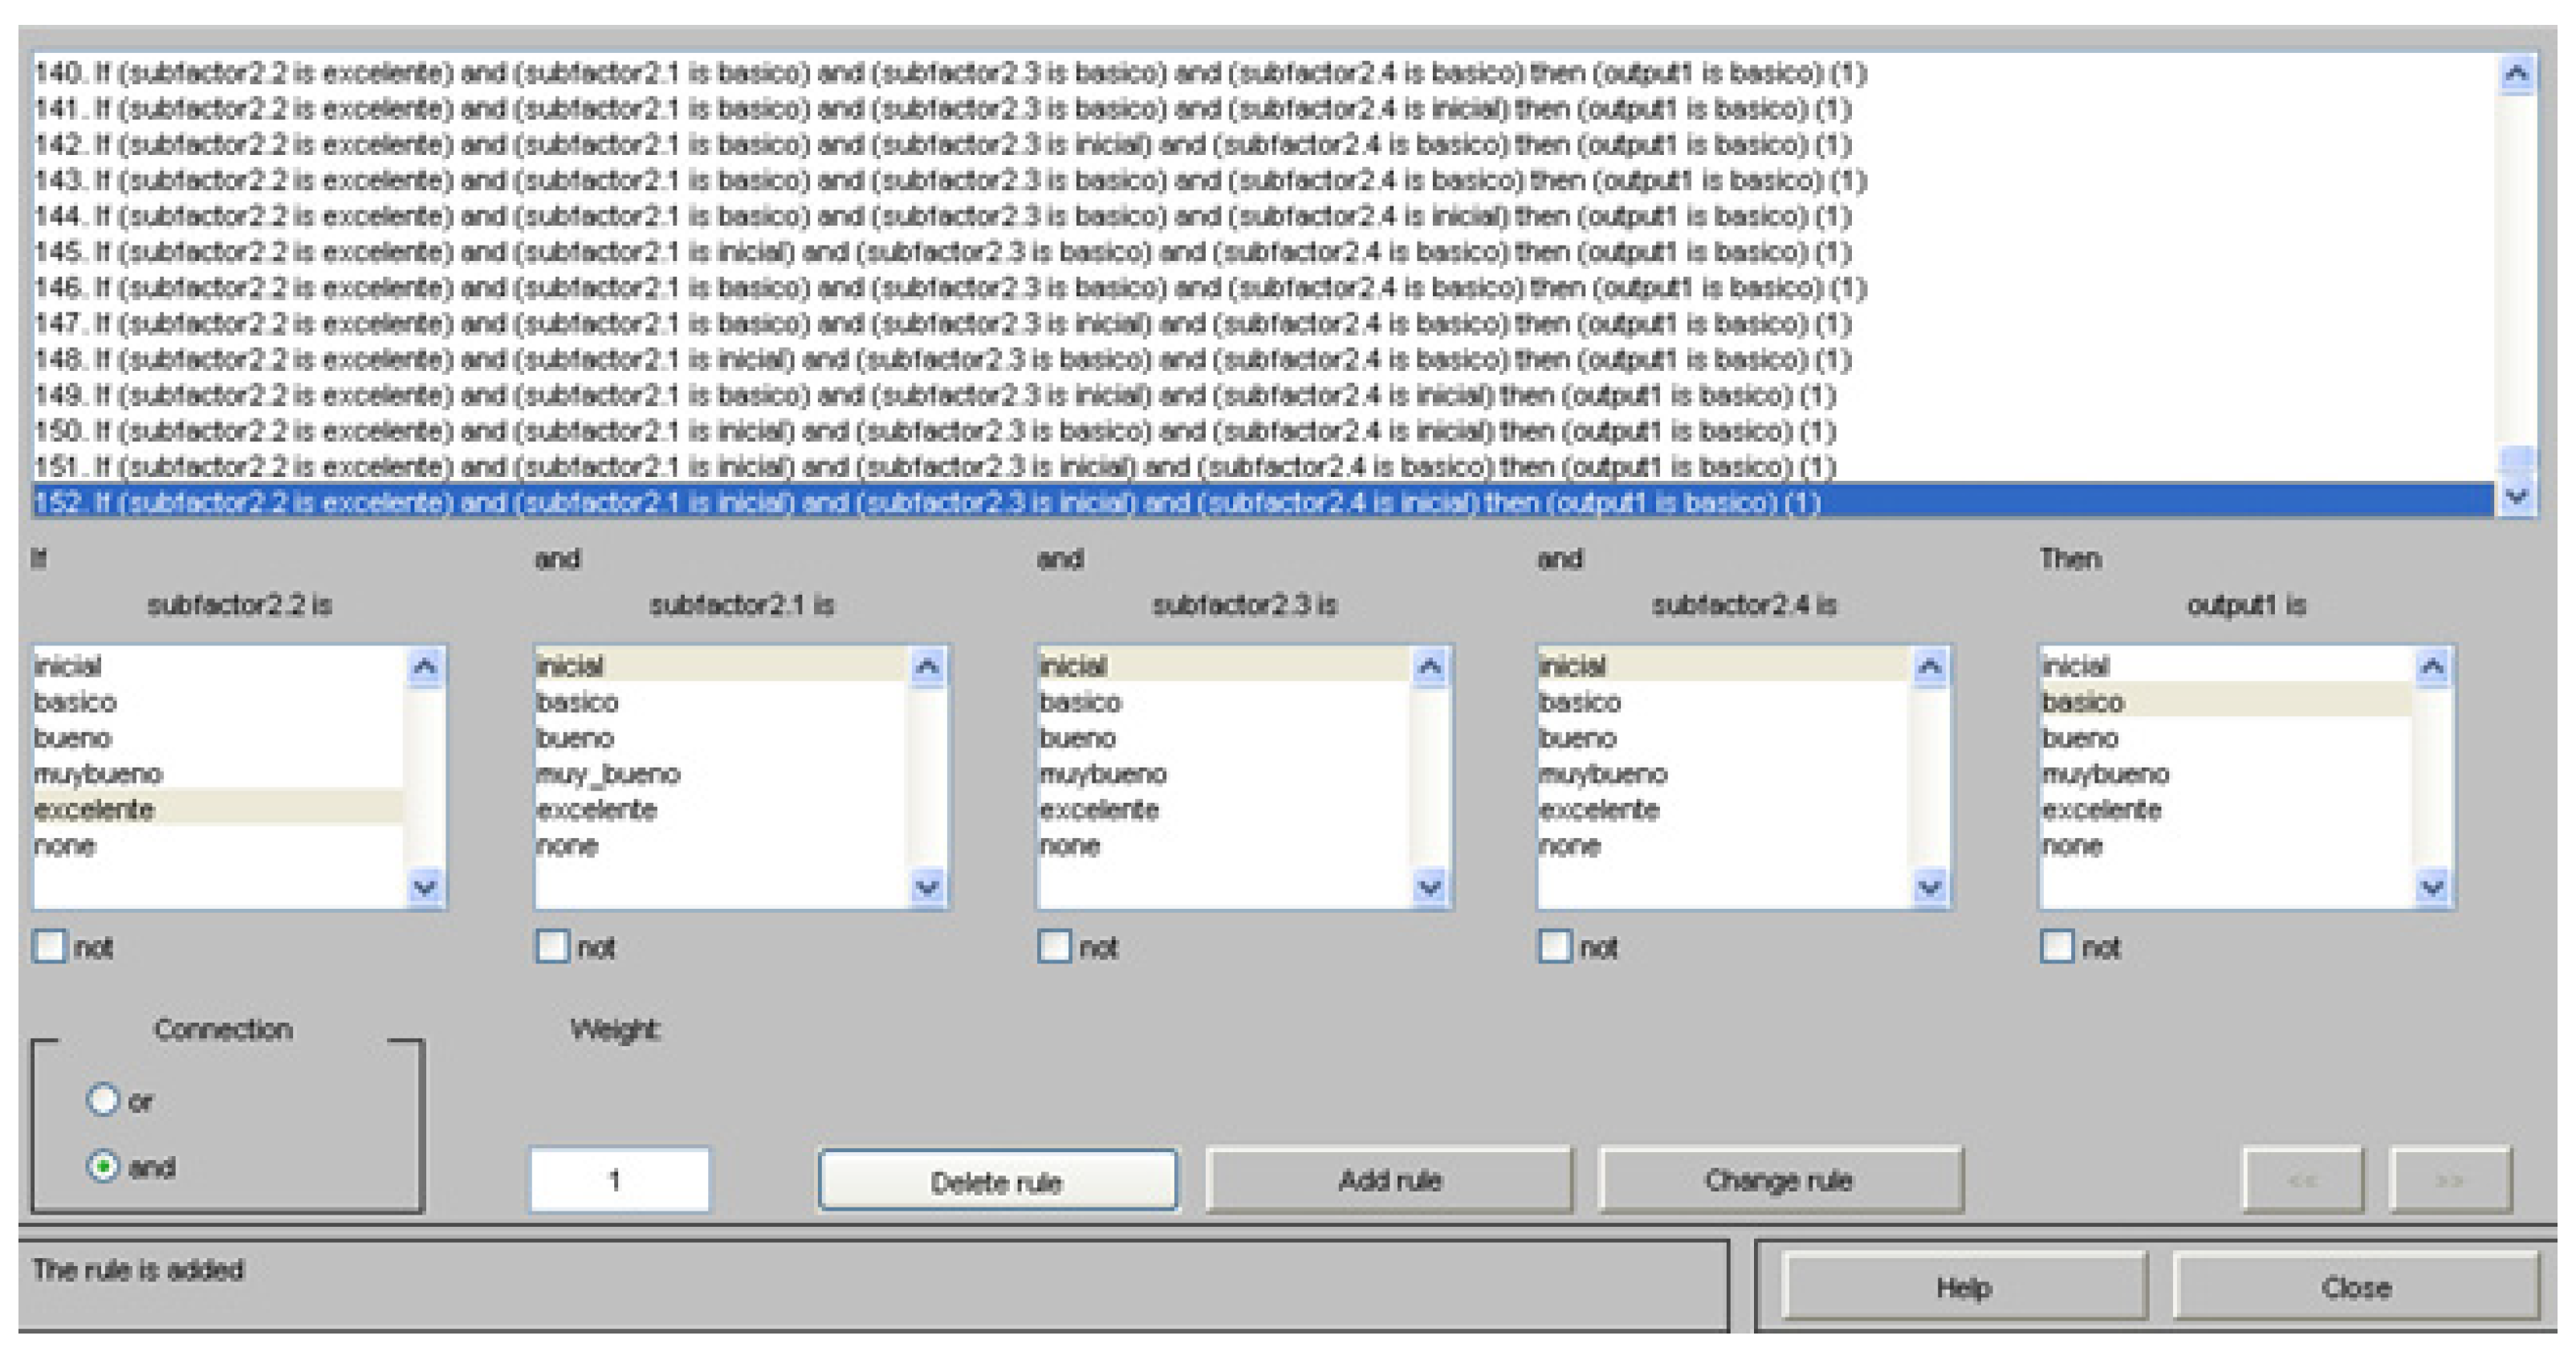2576x1352 pixels.
Task: Enable 'not' checkbox under subfactor2.2
Action: coord(50,946)
